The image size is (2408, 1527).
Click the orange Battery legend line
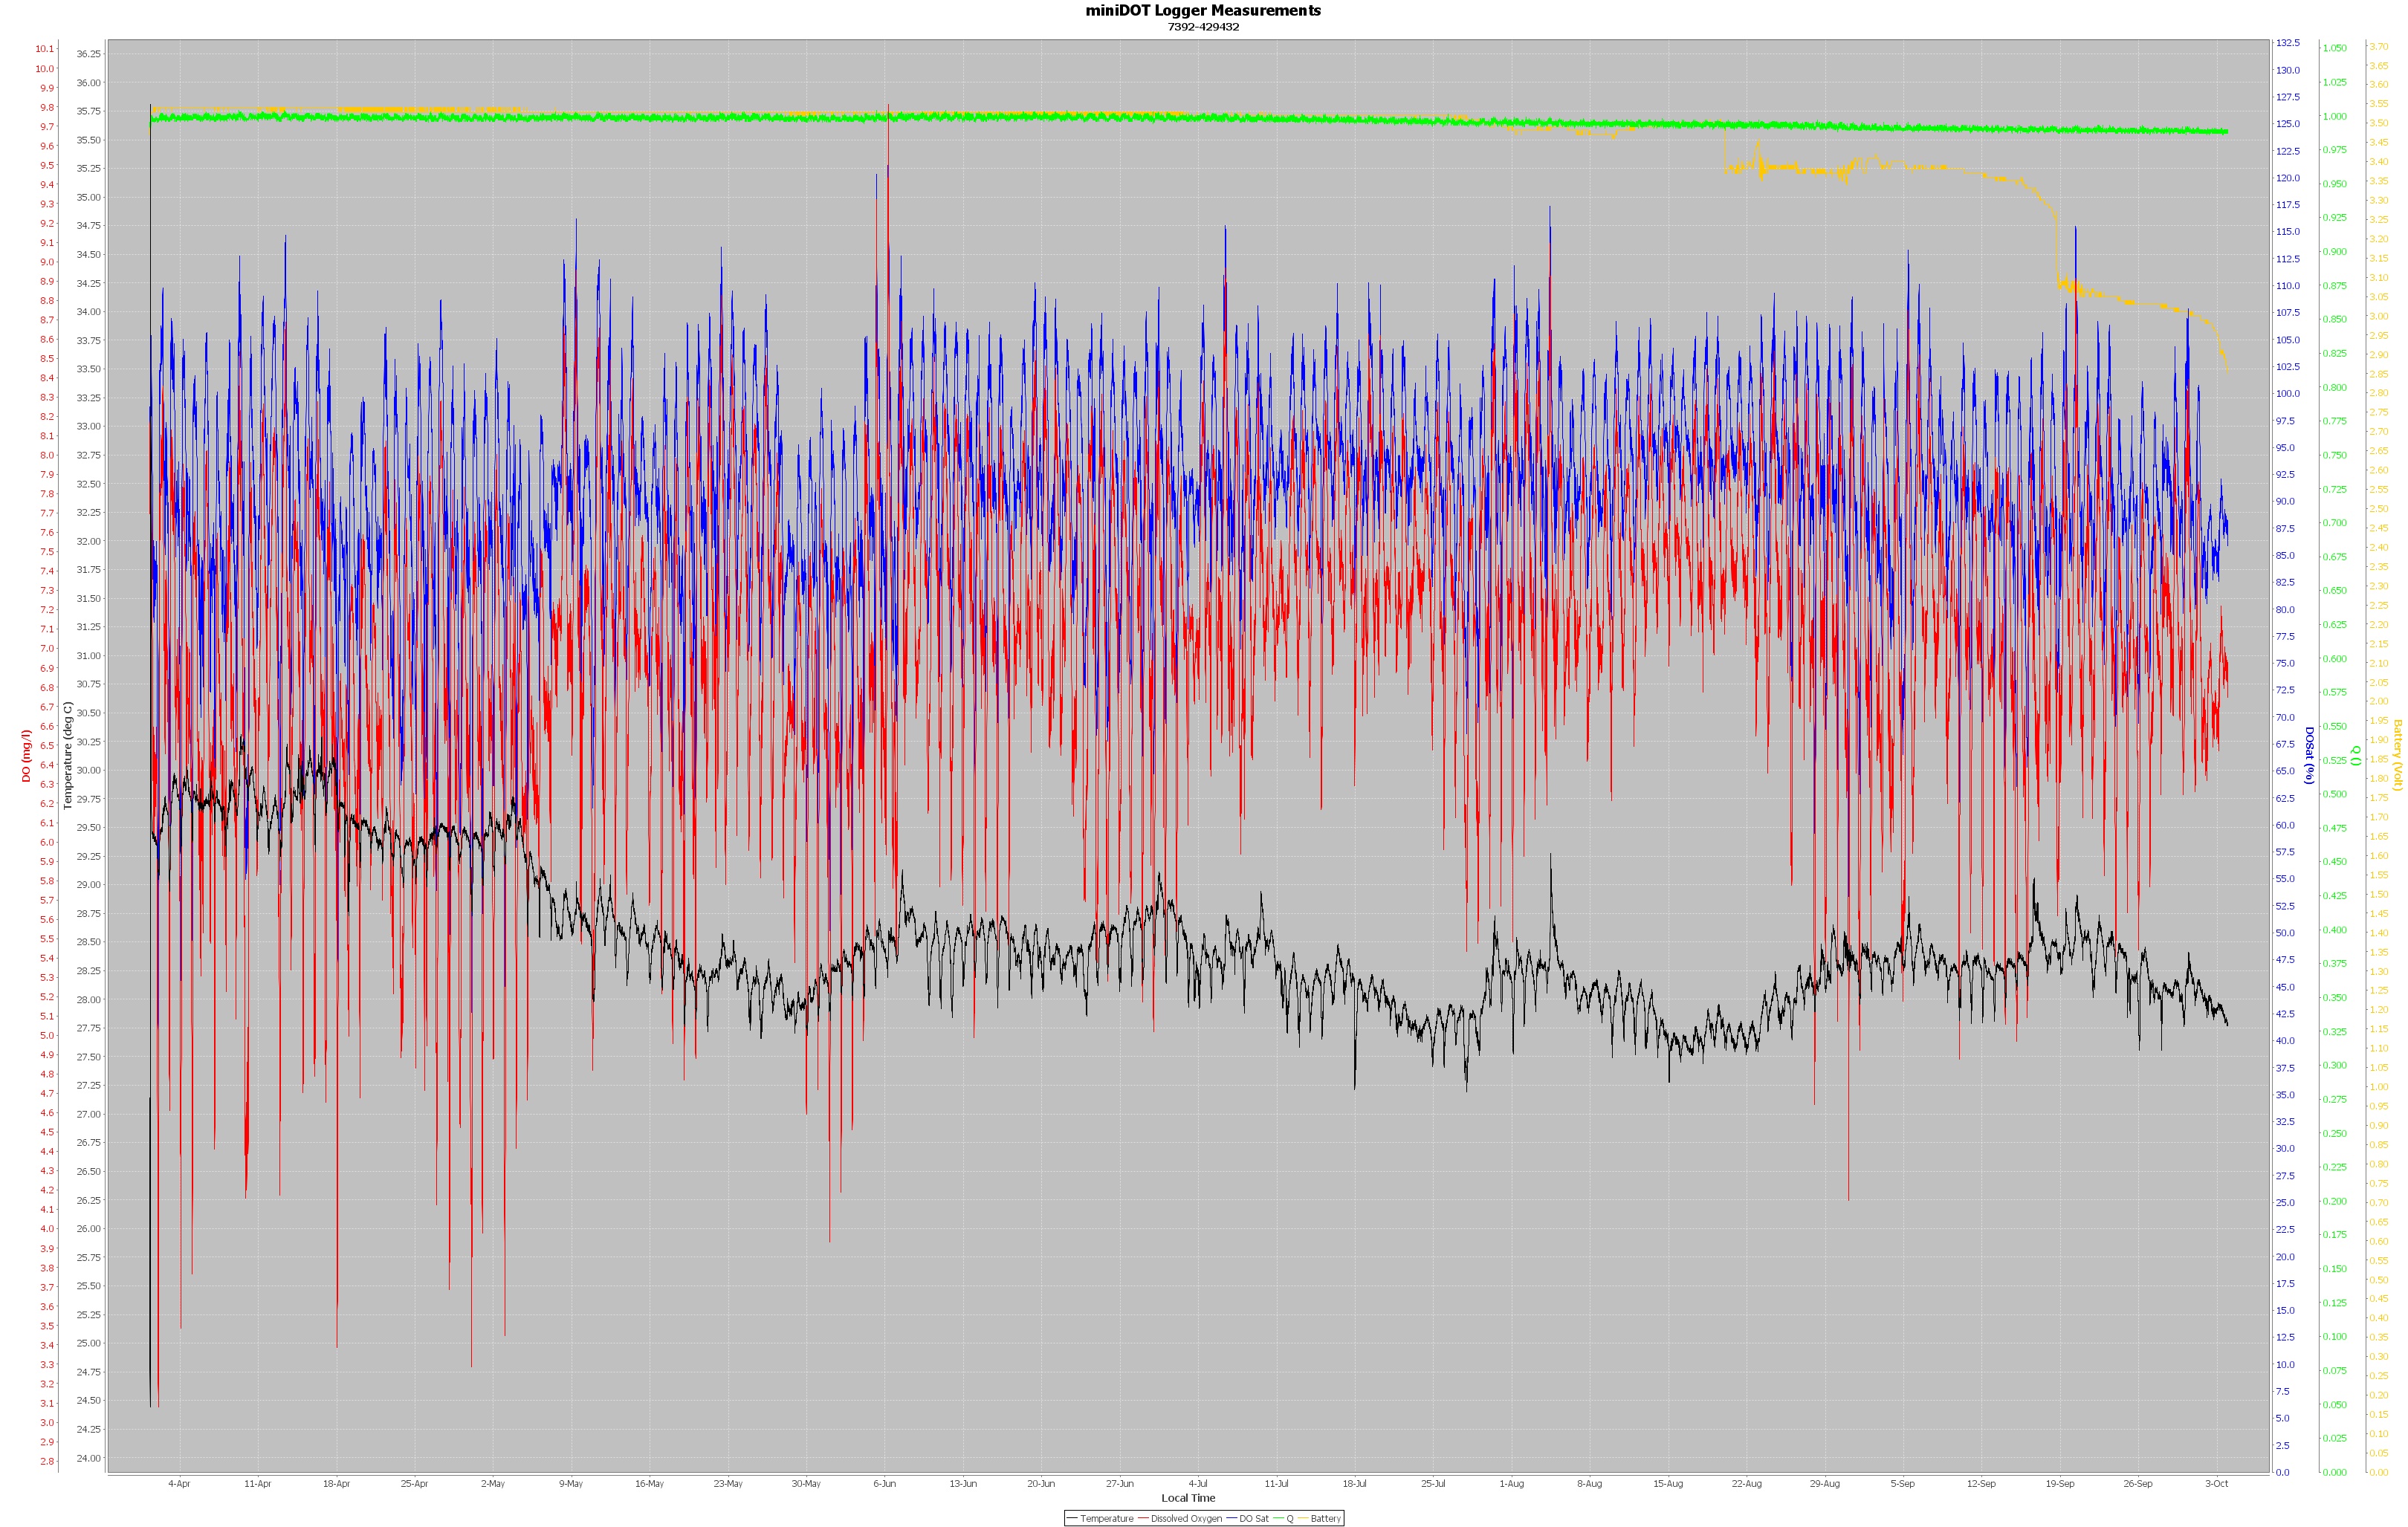point(1303,1518)
